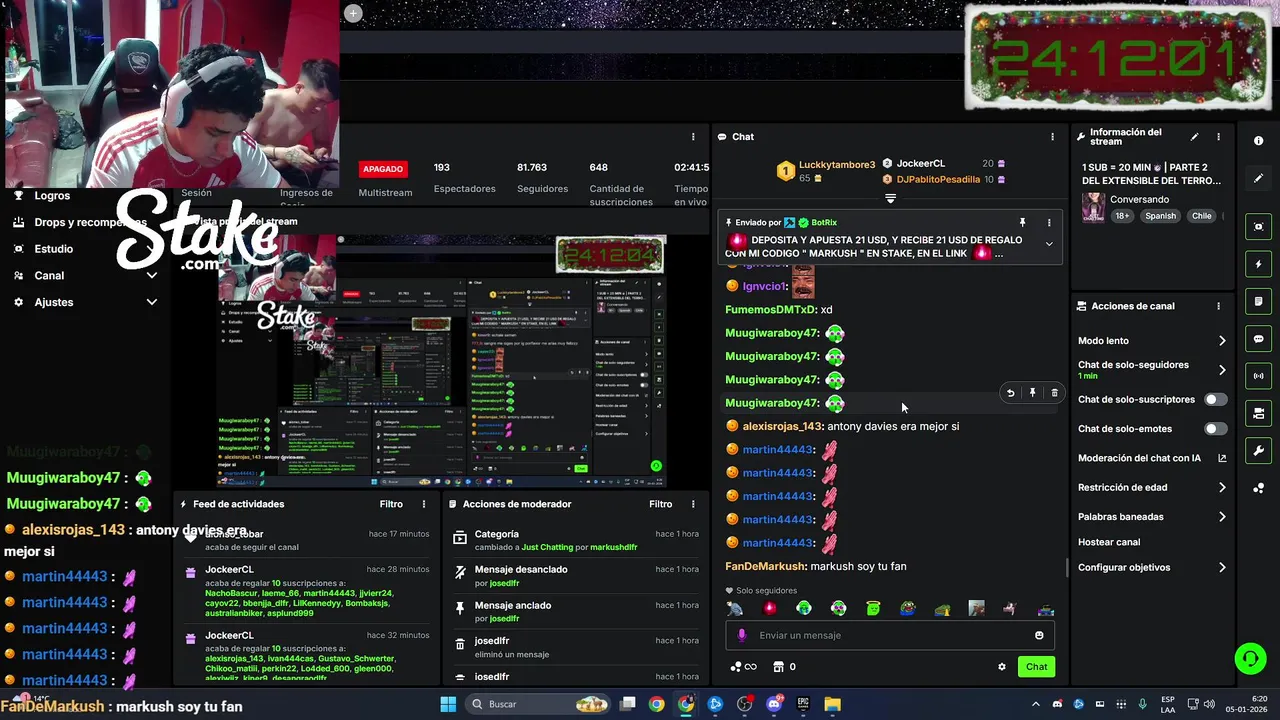Open Drops y recompensas sidebar item

point(90,222)
